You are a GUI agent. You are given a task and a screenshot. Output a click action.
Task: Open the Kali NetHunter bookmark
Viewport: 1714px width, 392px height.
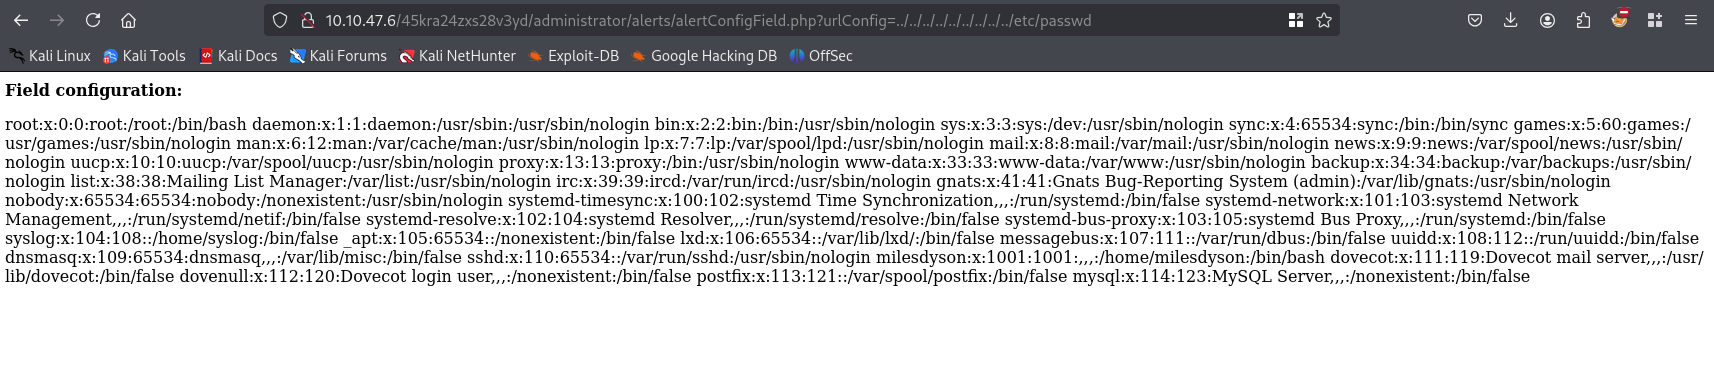(x=458, y=56)
